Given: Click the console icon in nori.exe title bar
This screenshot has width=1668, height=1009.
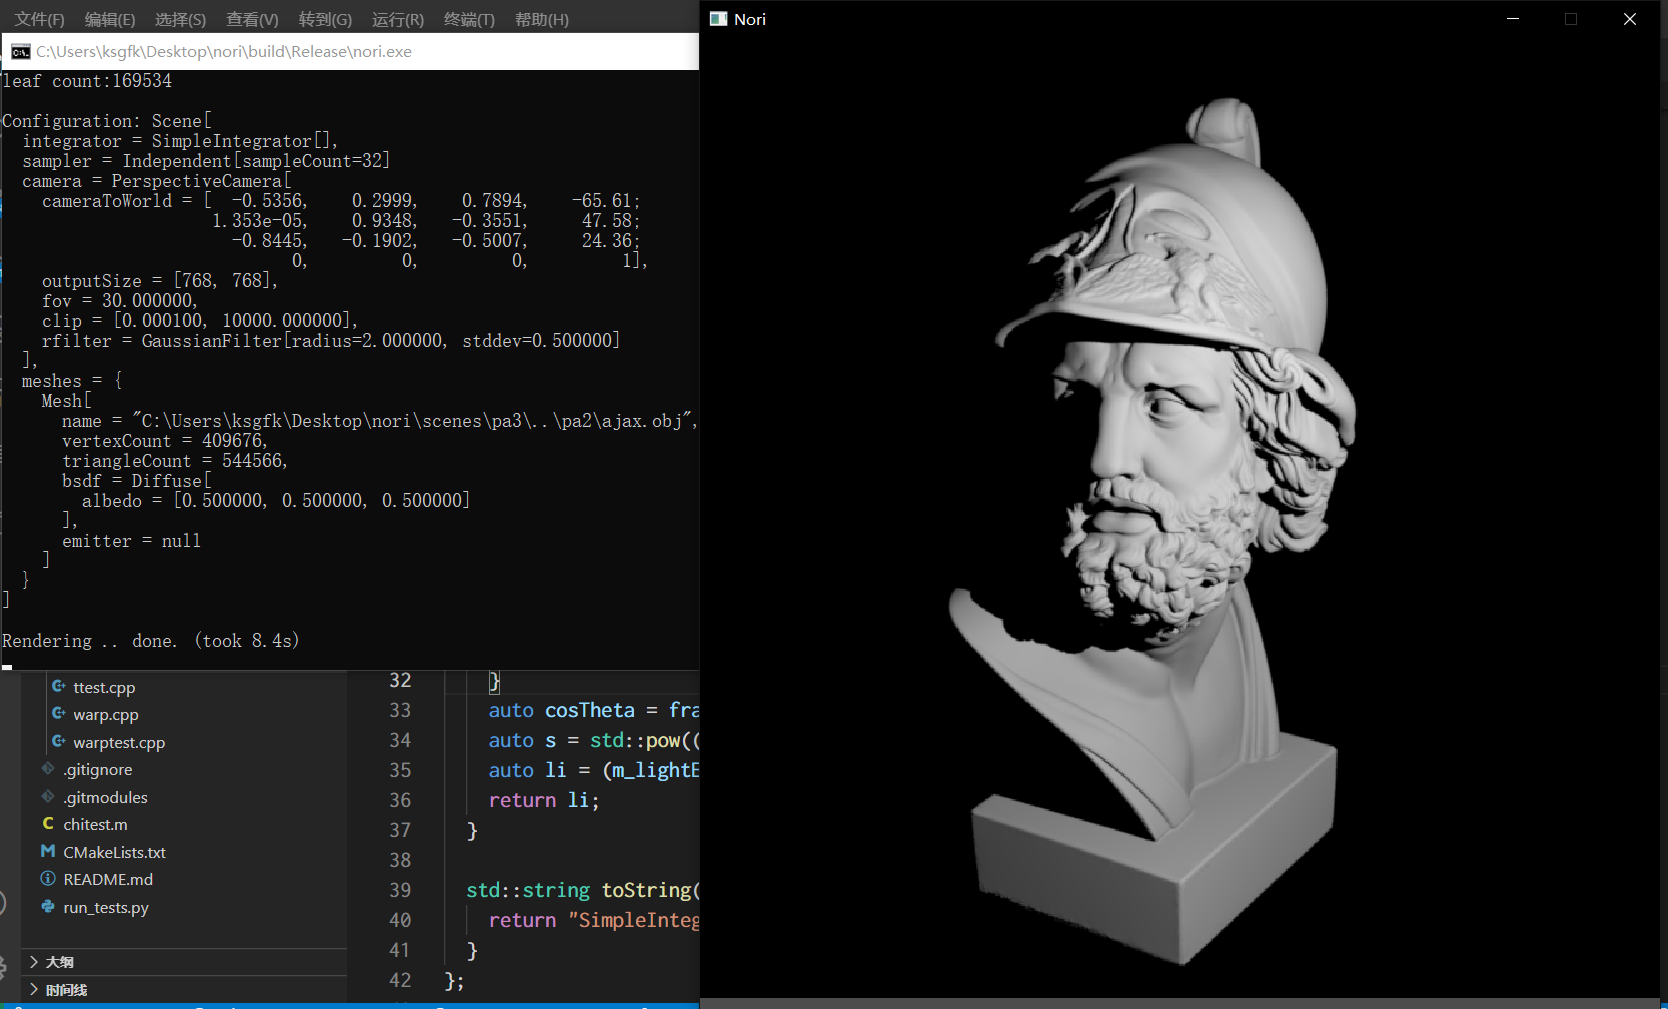Looking at the screenshot, I should 20,52.
